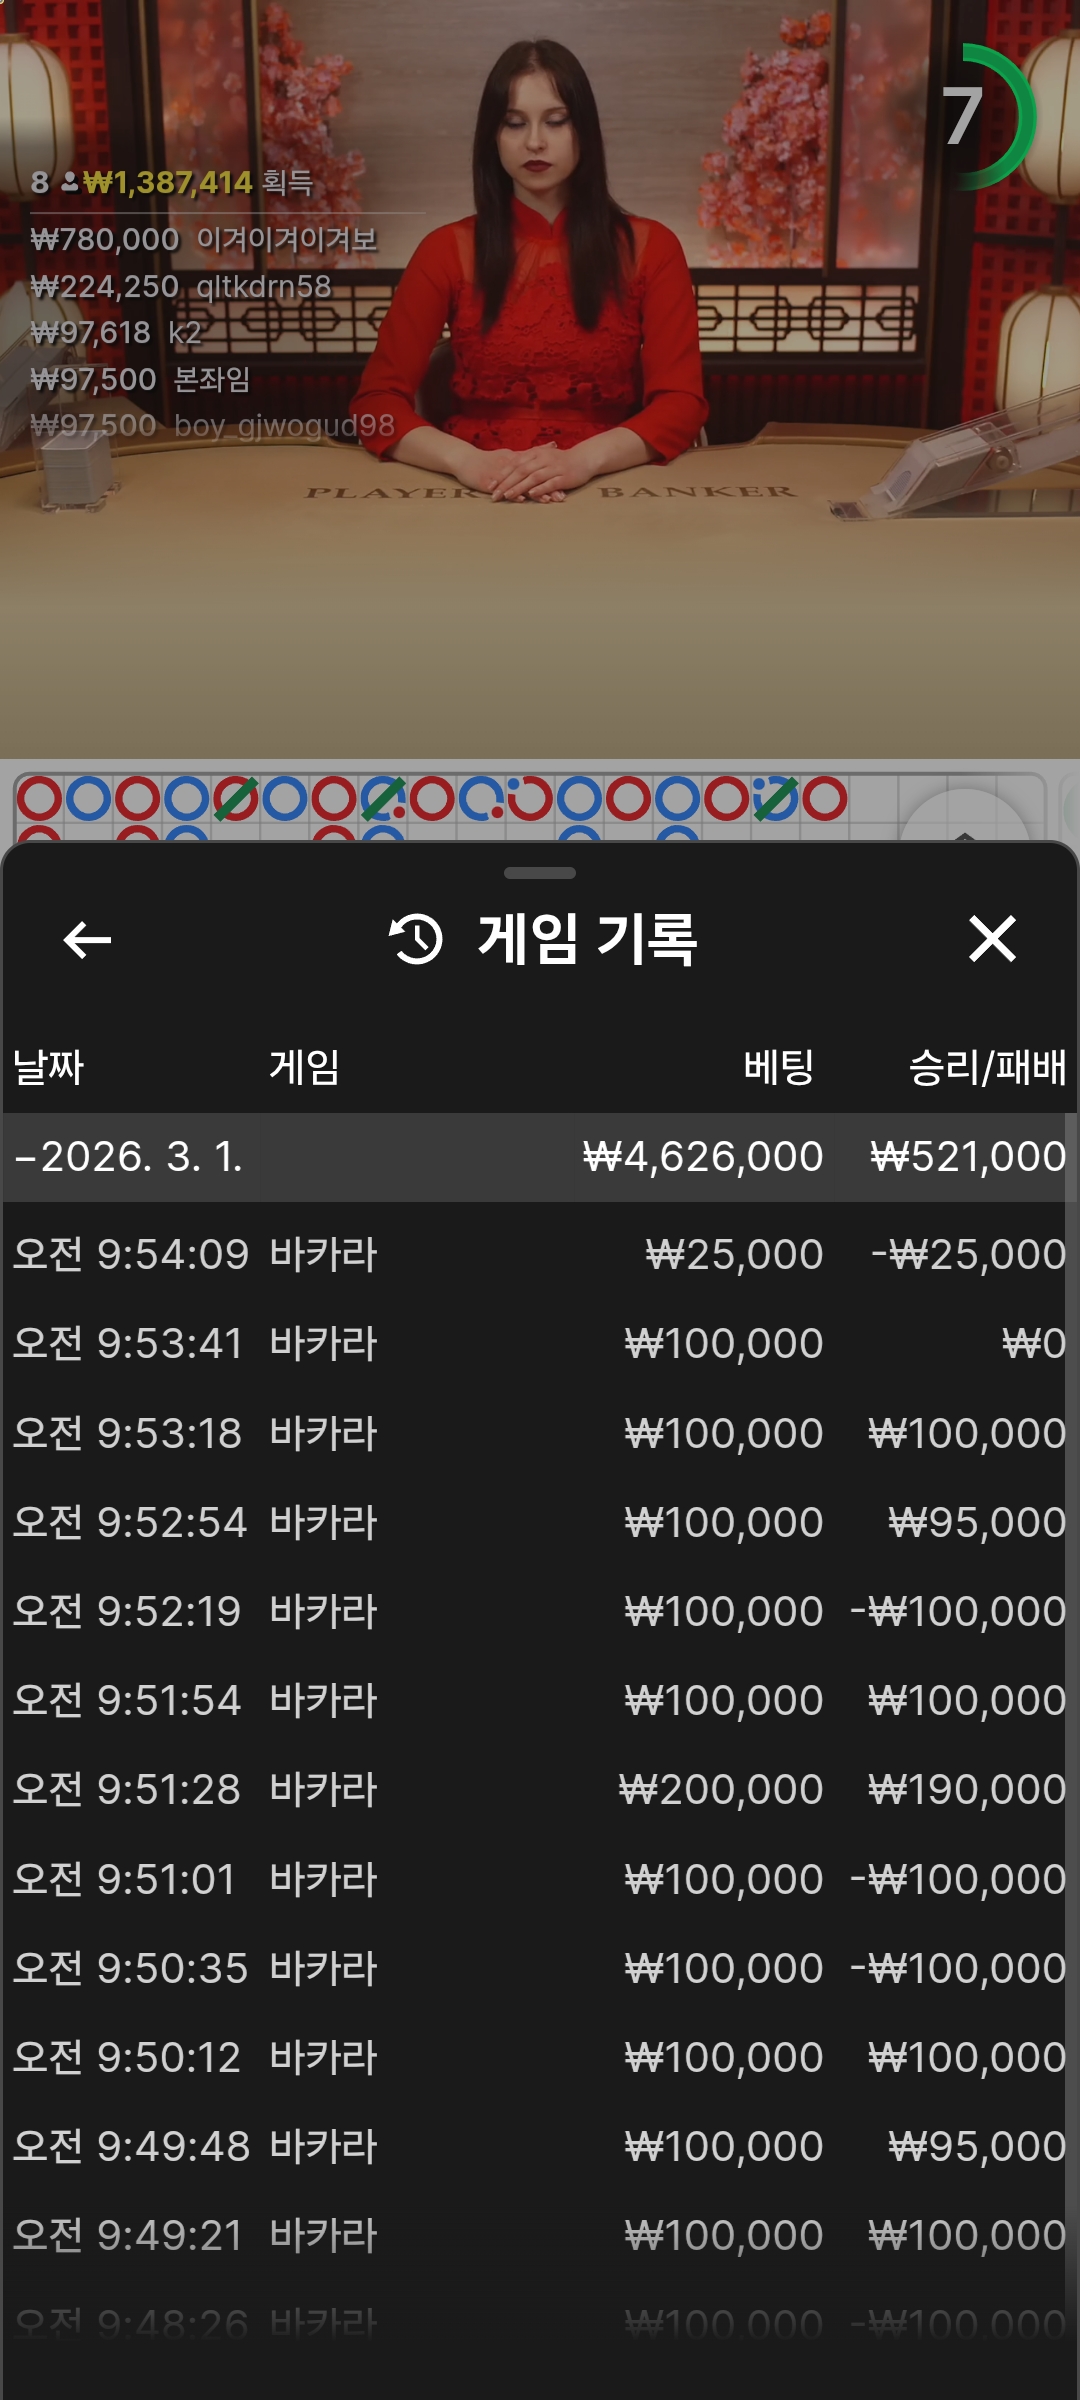
Task: Select the 오전 9:53:41 round with ₩0 result
Action: click(540, 1344)
